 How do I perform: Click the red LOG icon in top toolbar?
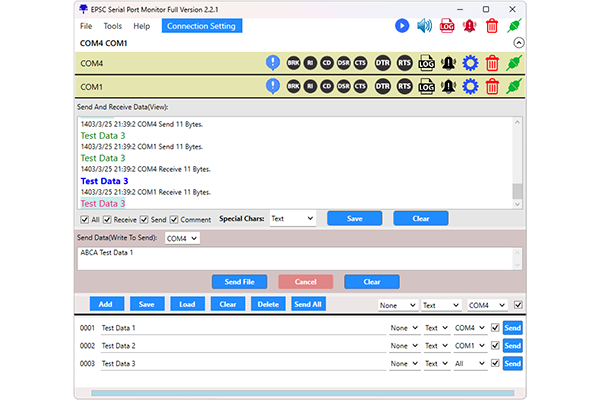click(447, 25)
